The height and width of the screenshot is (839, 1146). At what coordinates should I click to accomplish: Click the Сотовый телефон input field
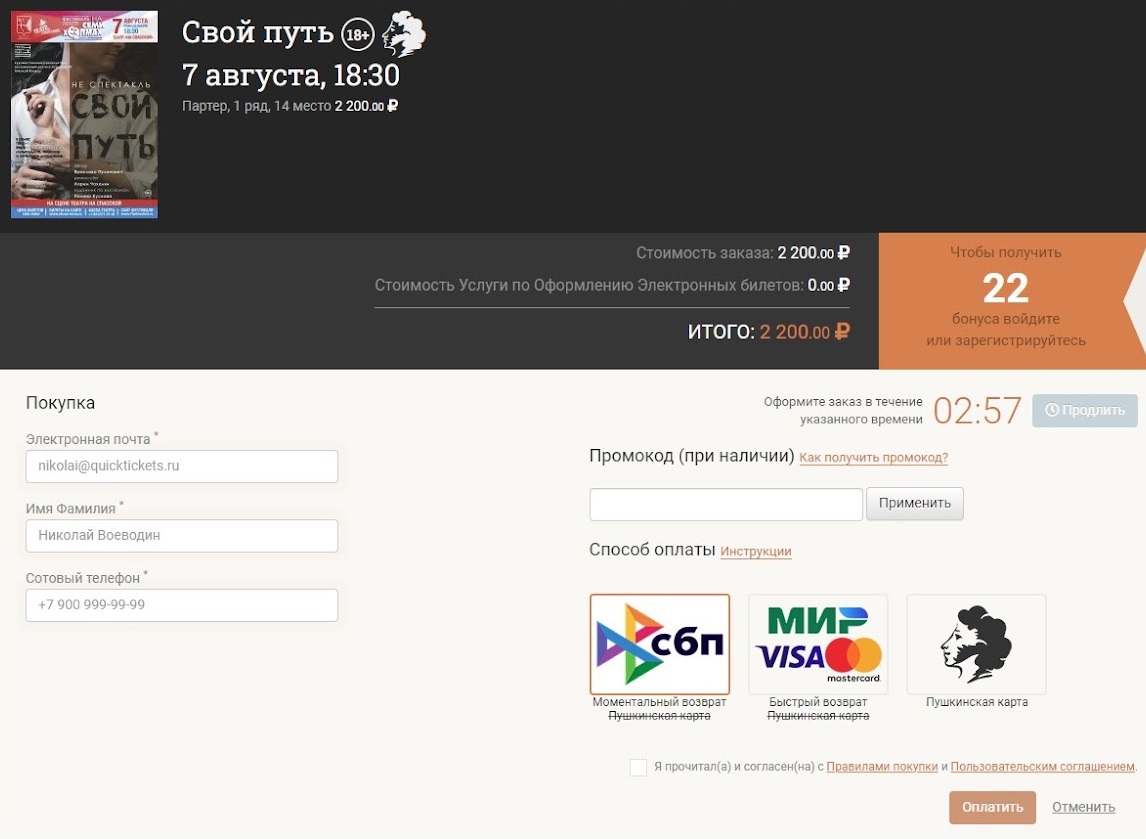pyautogui.click(x=182, y=605)
